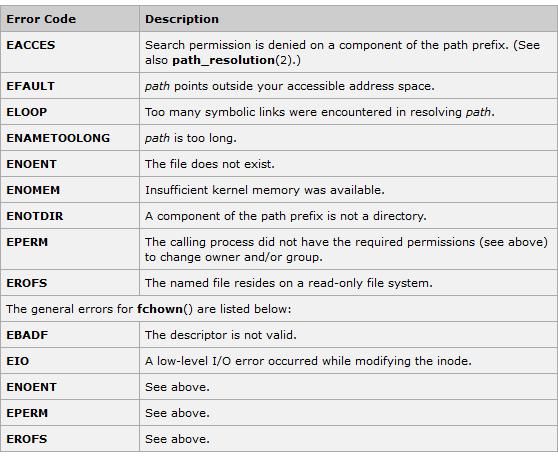Click 'See above.' beside second ENOENT
Screen dimensions: 558x458
177,387
